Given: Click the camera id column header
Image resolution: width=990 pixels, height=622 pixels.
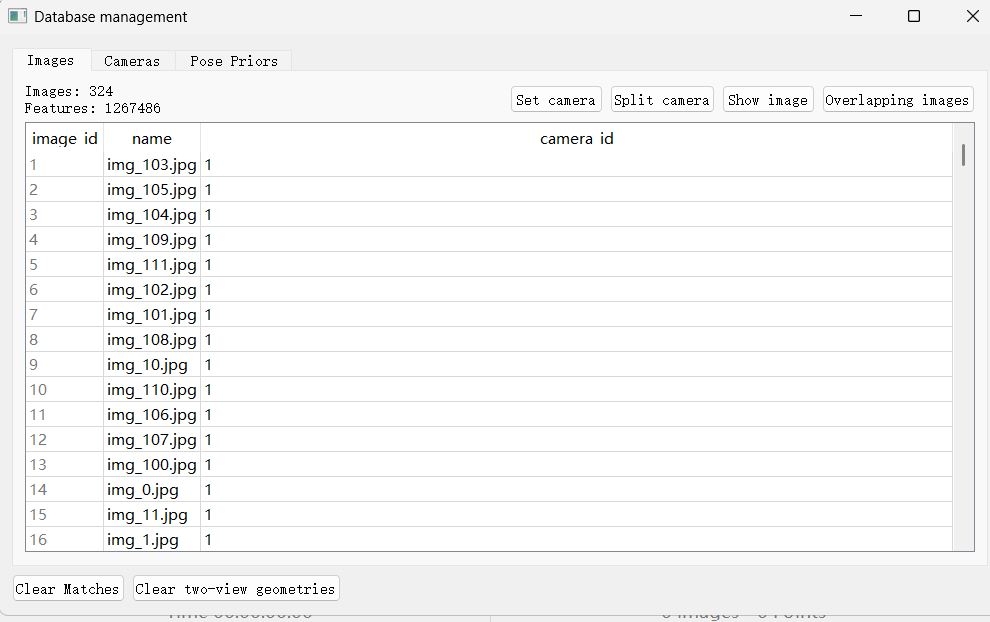Looking at the screenshot, I should click(x=576, y=139).
